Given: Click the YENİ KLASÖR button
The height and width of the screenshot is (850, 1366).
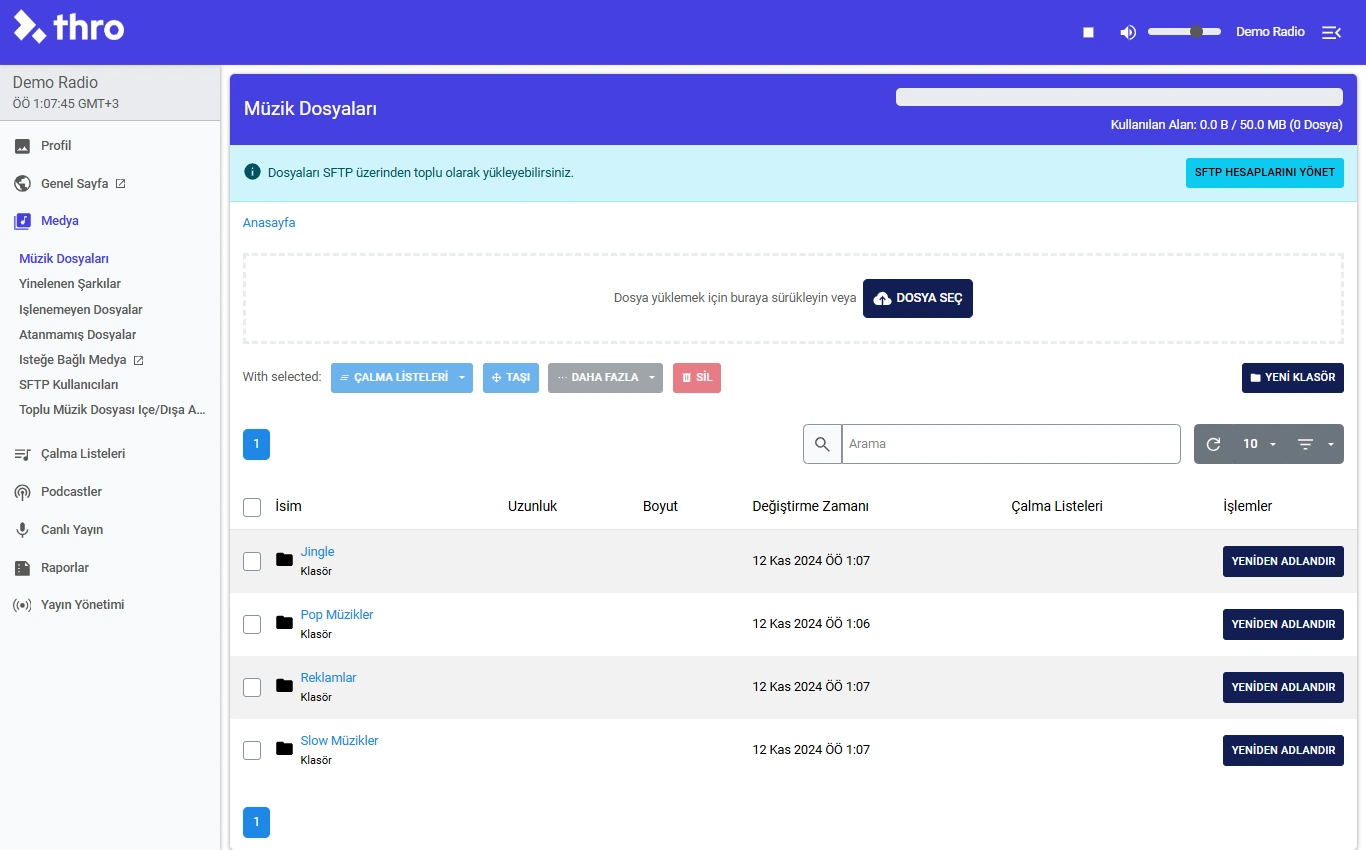Looking at the screenshot, I should pos(1293,378).
